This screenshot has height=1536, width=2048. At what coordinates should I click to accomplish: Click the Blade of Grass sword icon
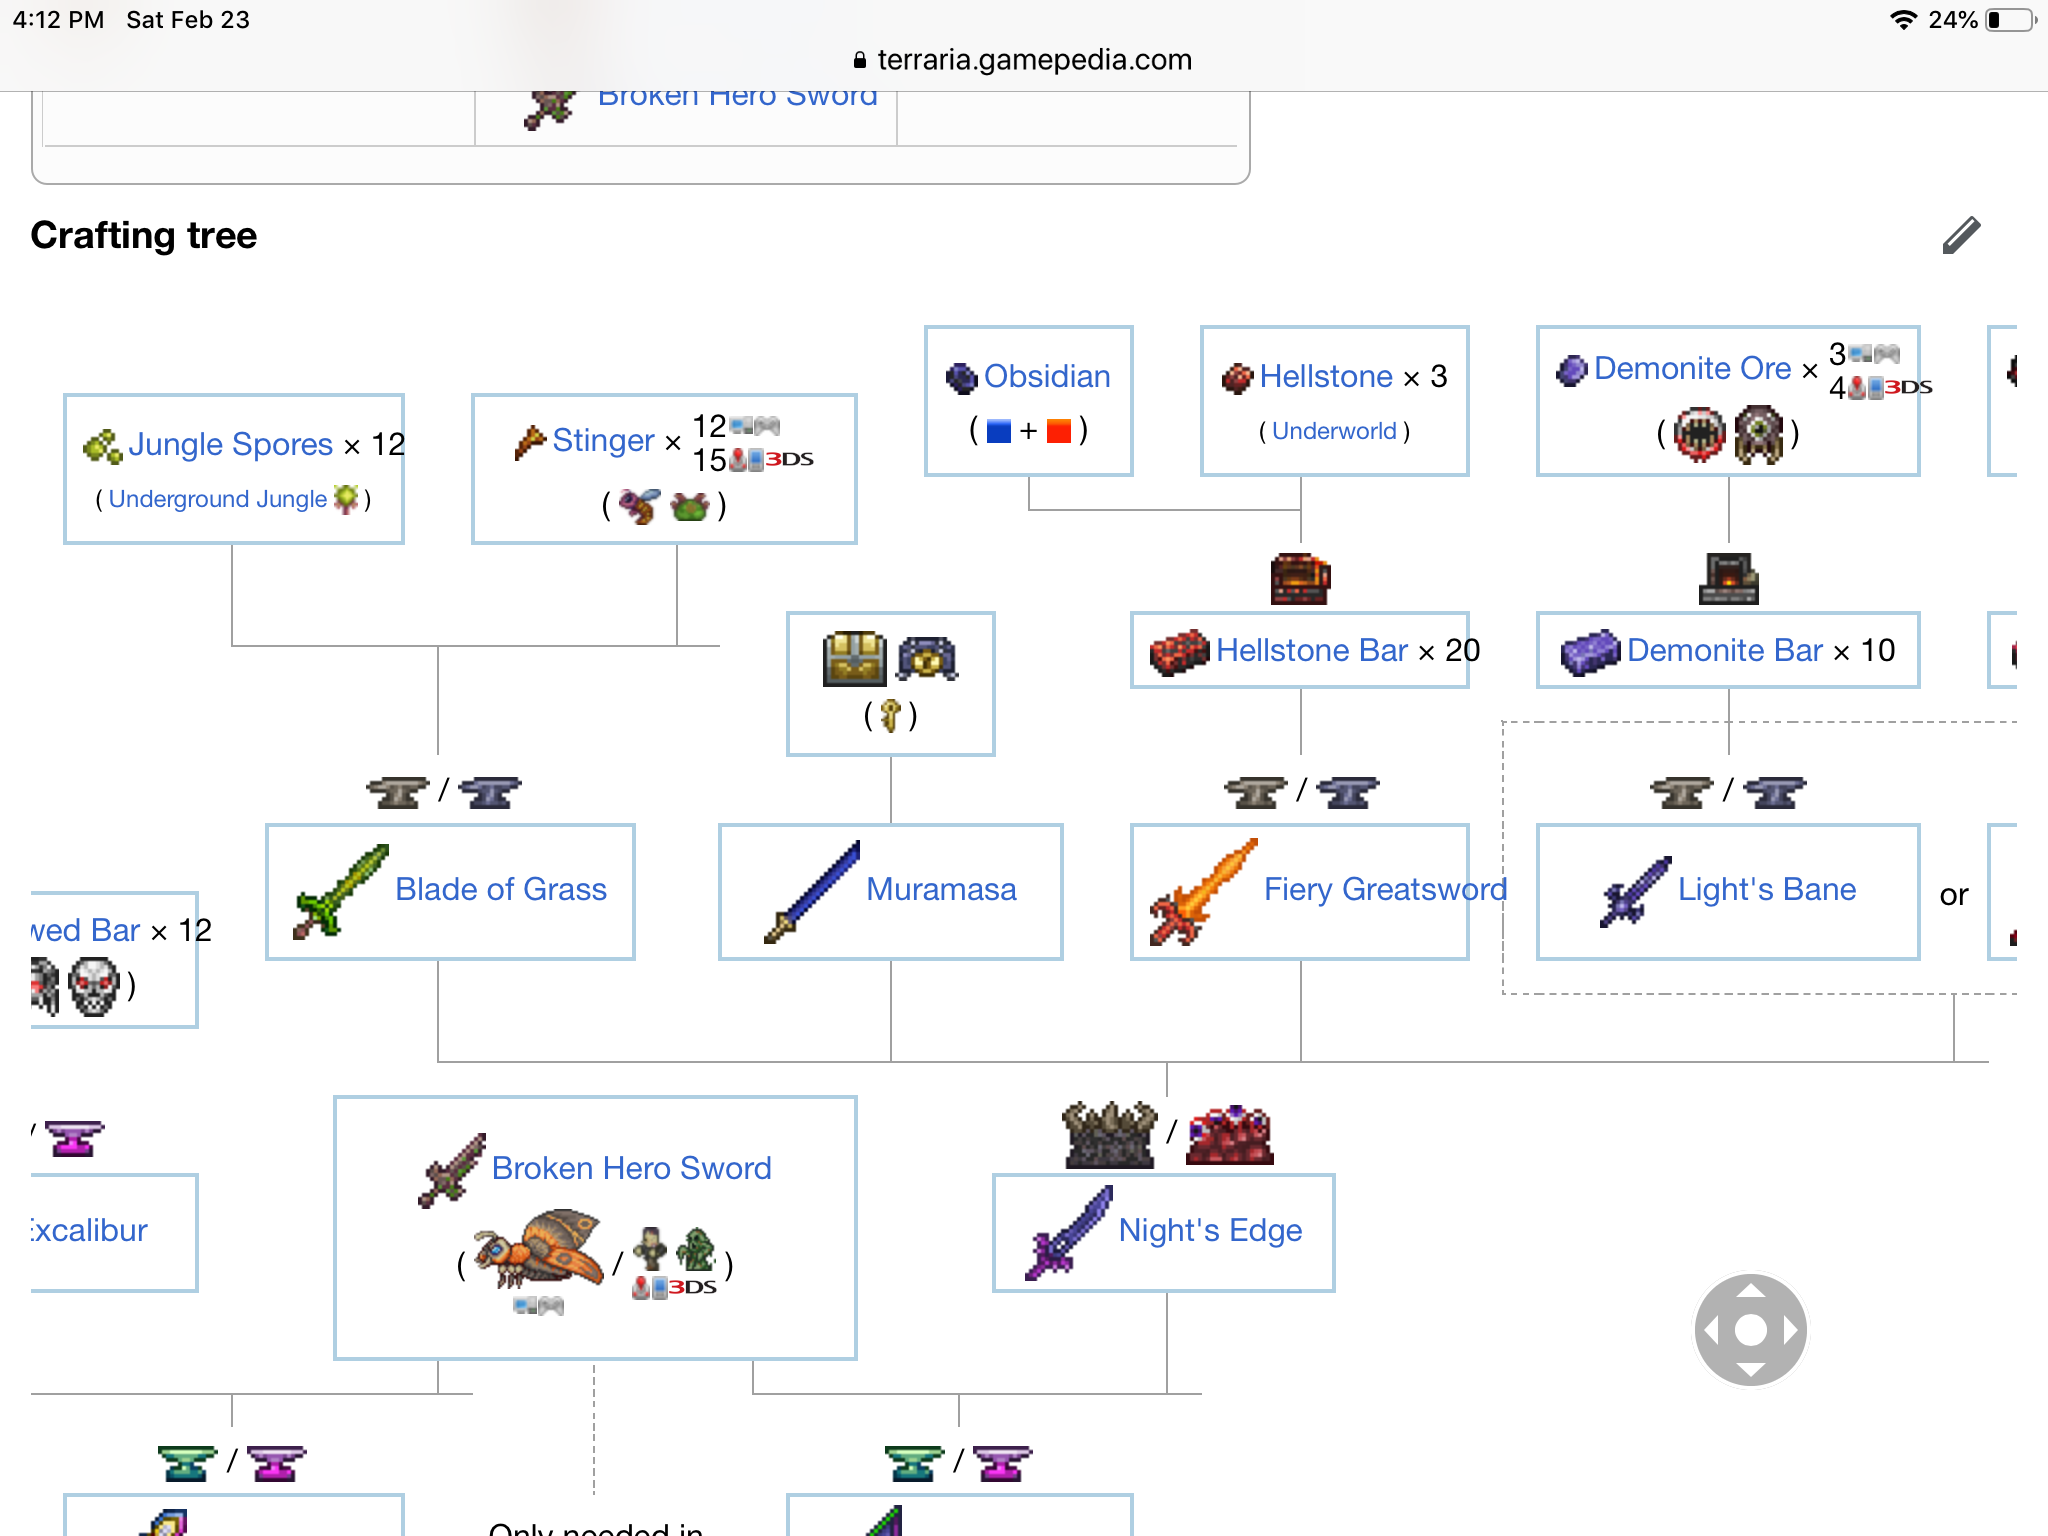point(340,891)
